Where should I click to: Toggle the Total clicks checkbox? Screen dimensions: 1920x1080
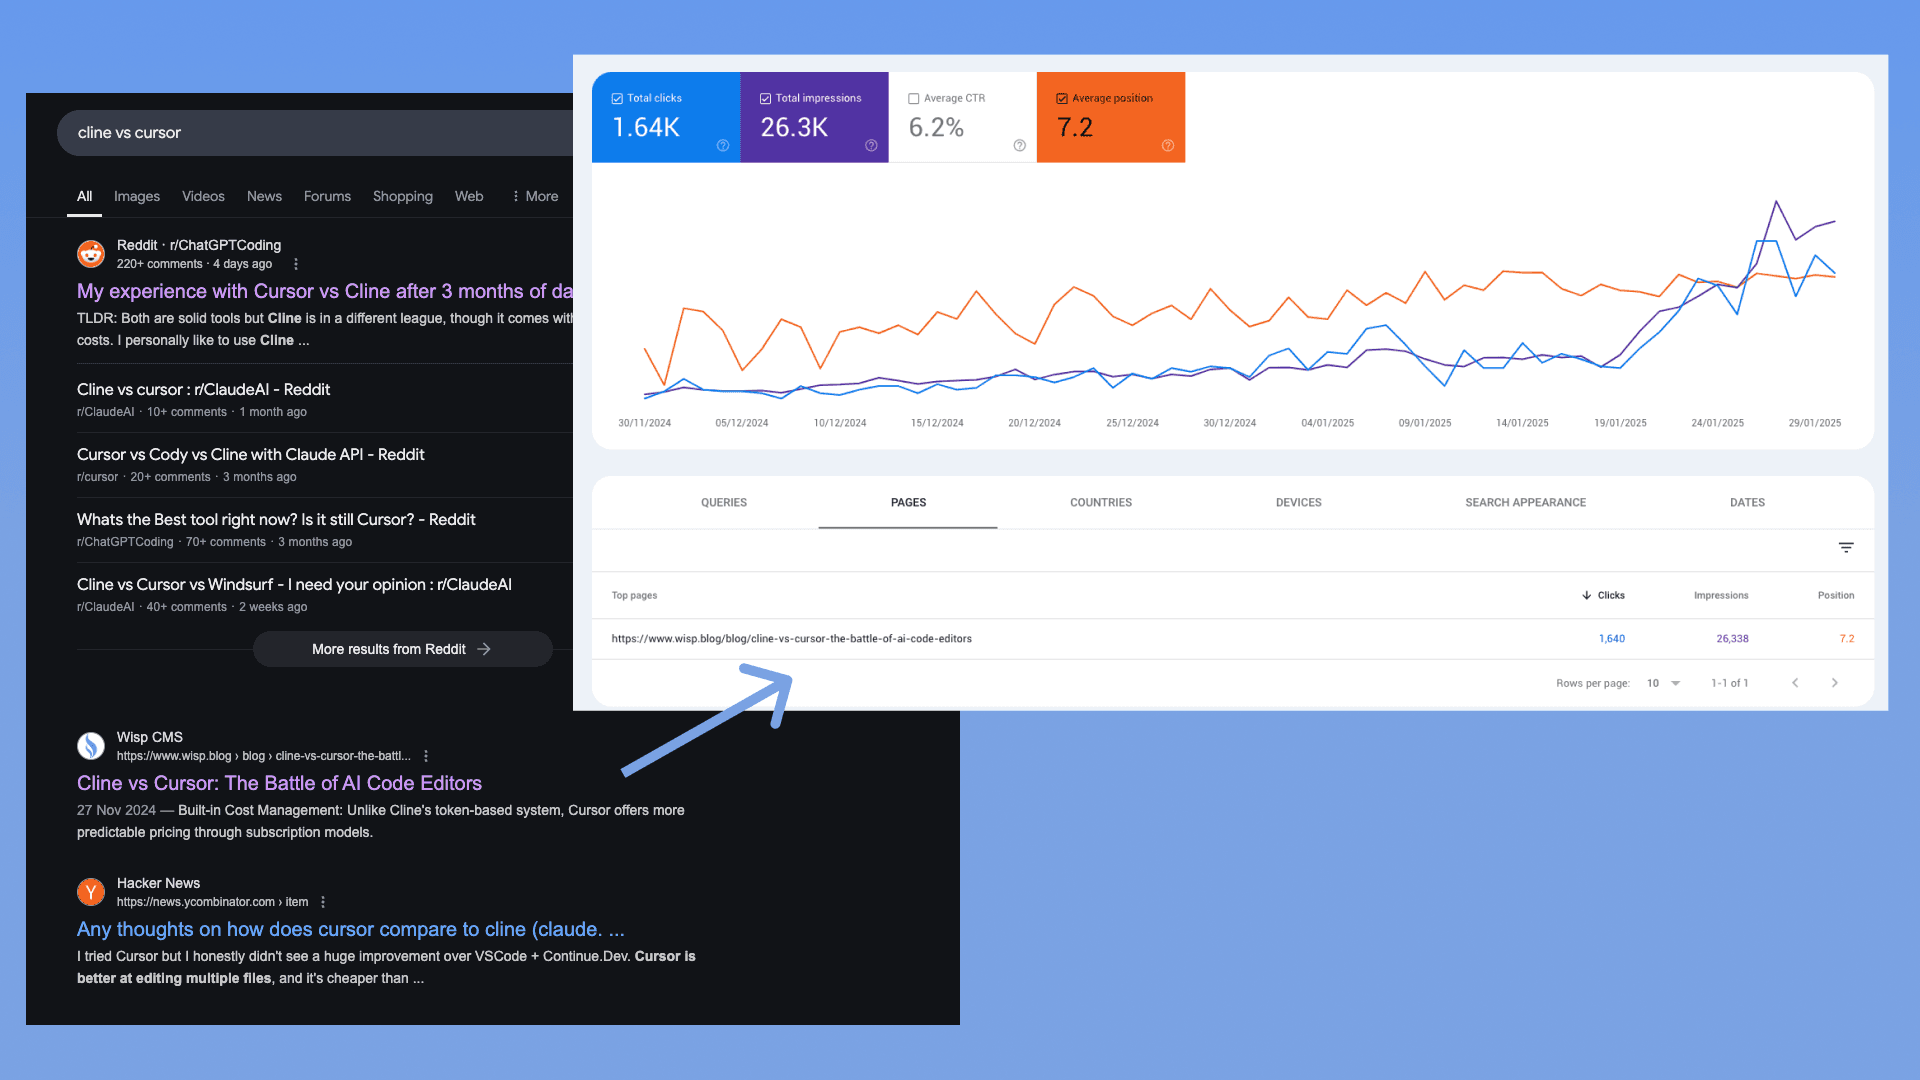point(617,99)
